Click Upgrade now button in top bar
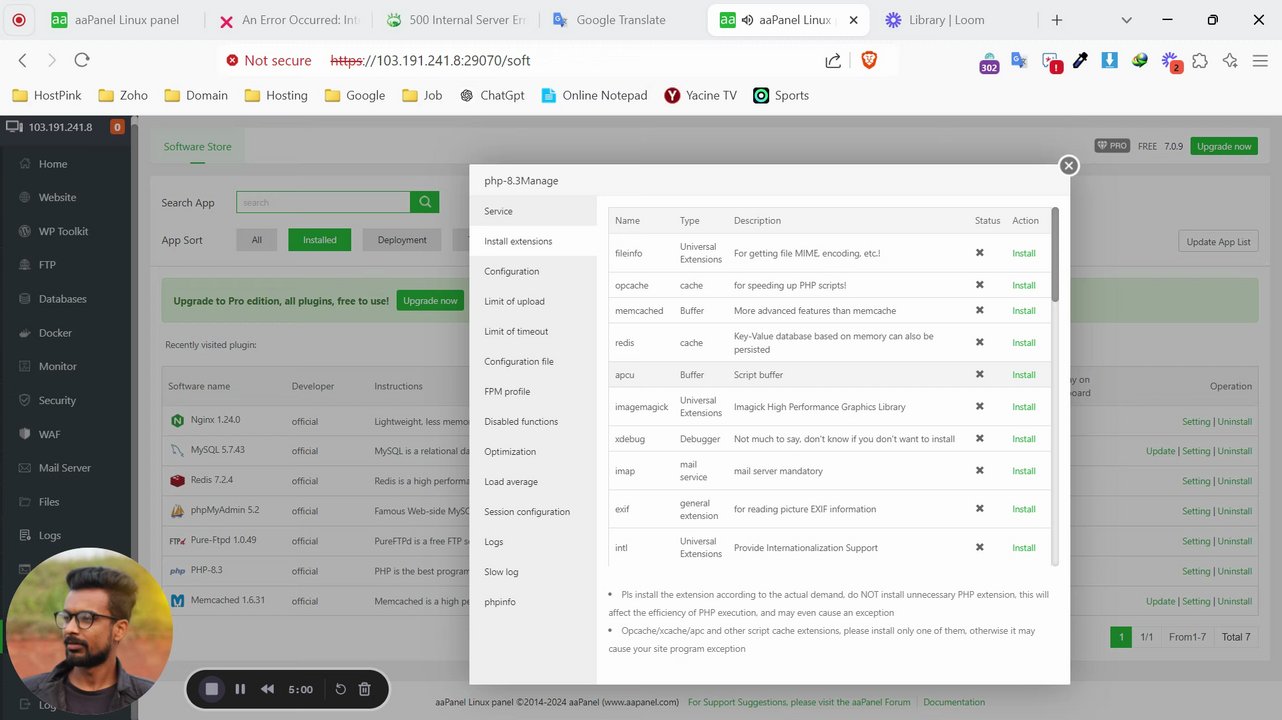 coord(1224,146)
